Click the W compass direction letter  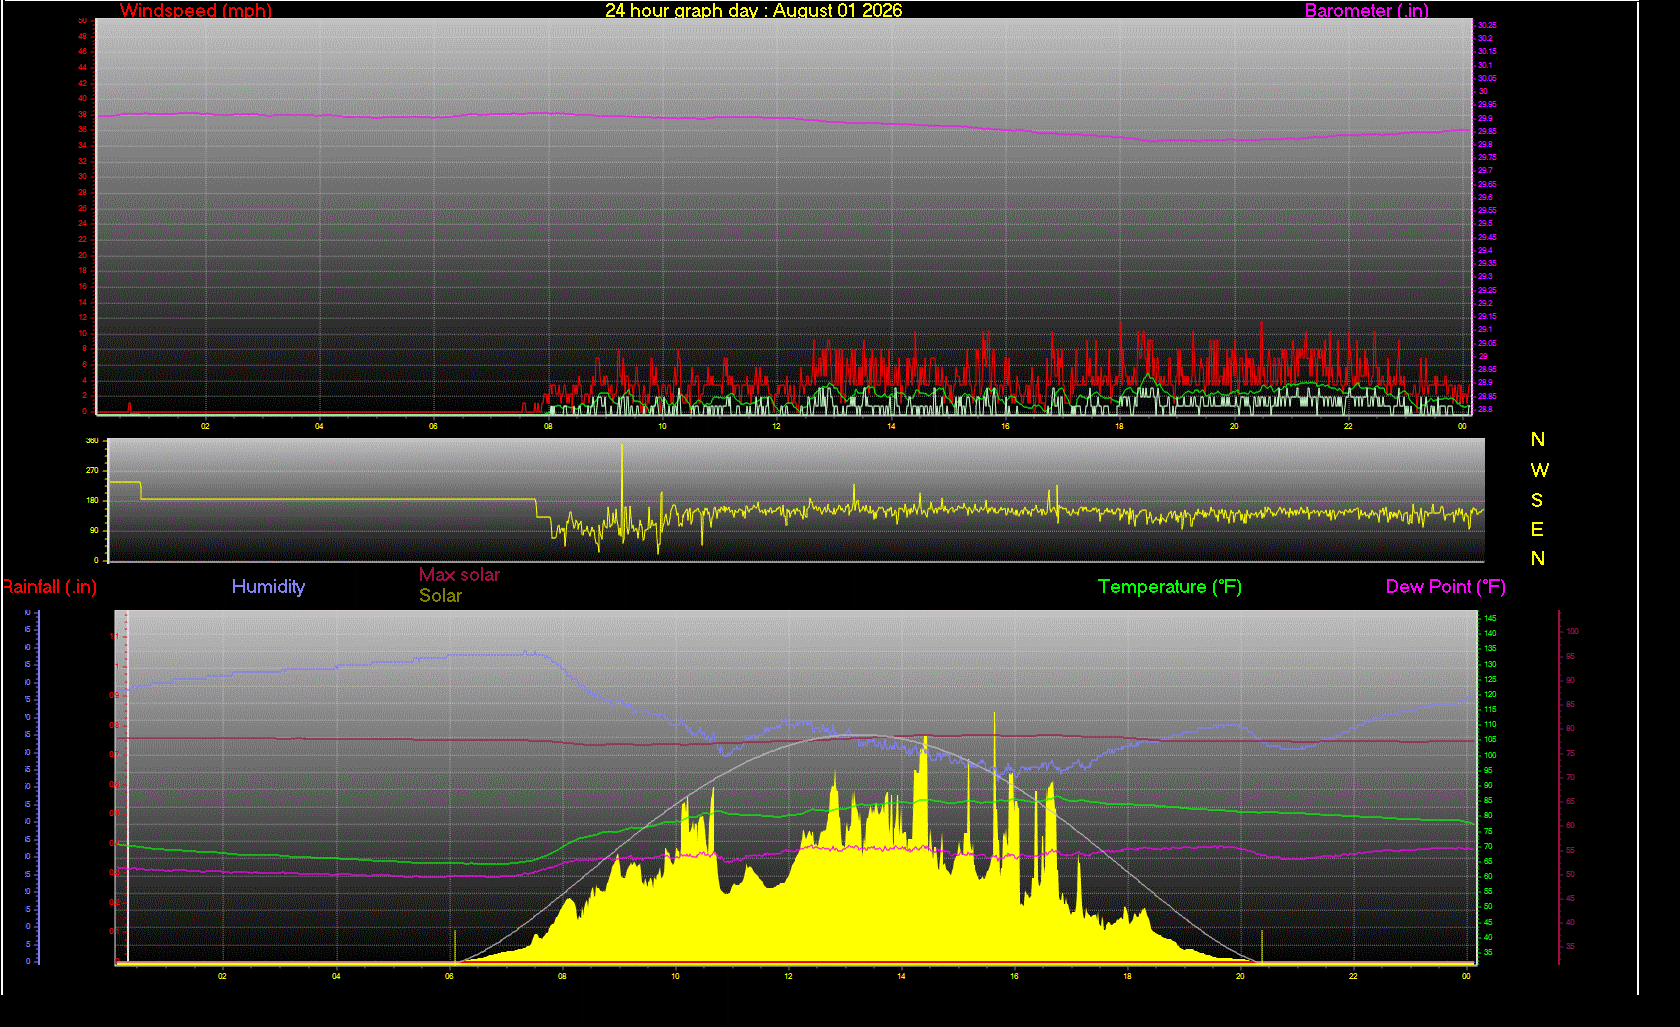click(1539, 470)
